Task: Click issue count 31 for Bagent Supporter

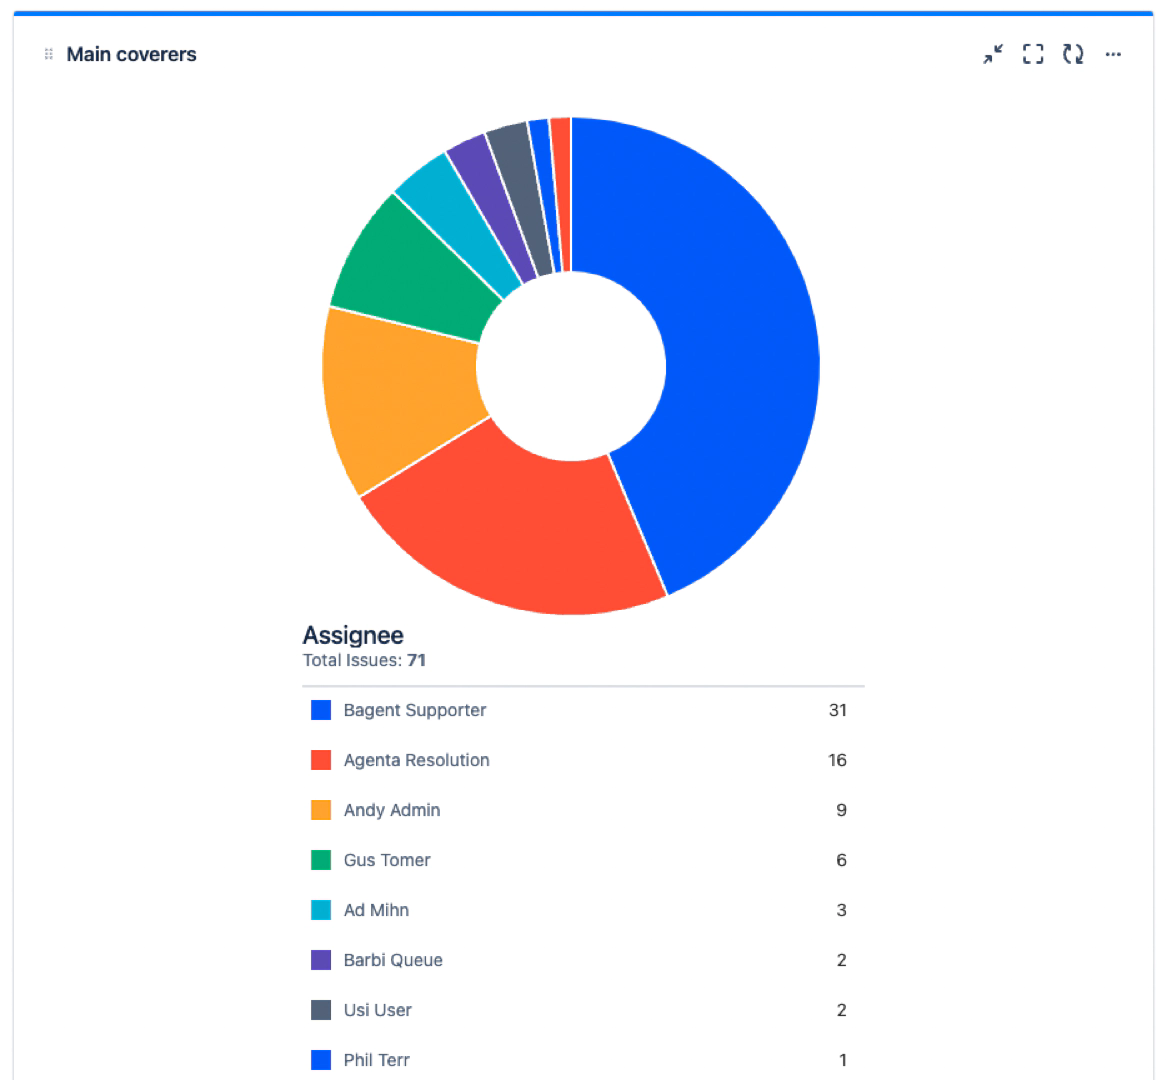Action: [x=837, y=710]
